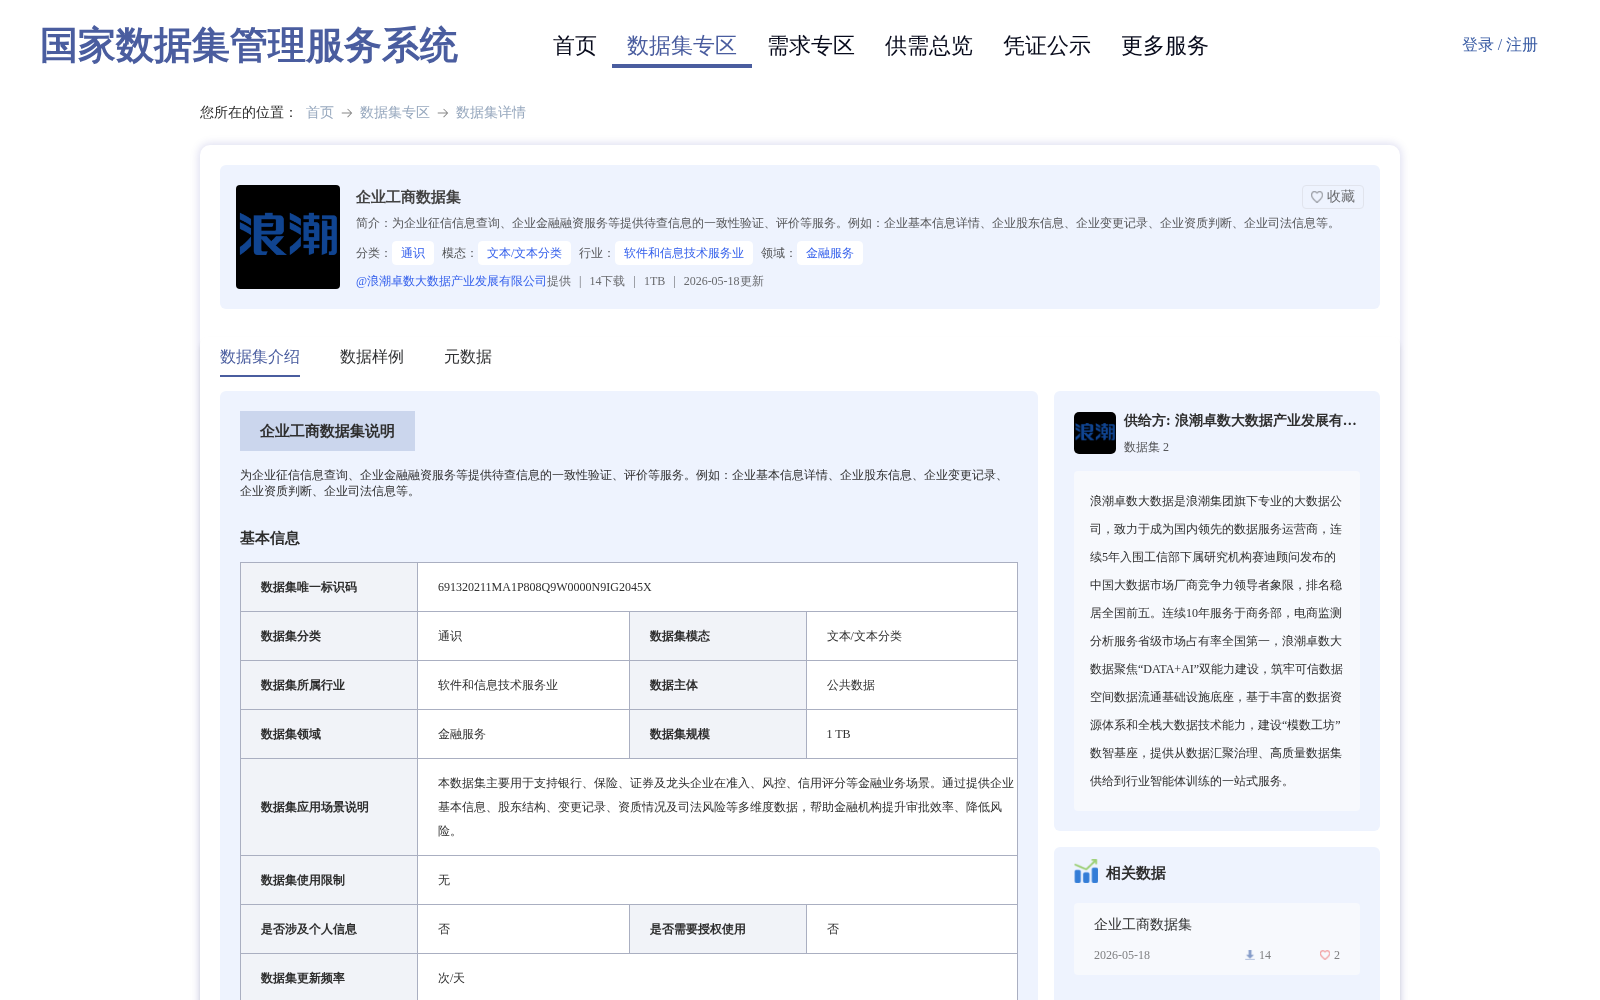Click the 公共数据 table value

[x=851, y=685]
